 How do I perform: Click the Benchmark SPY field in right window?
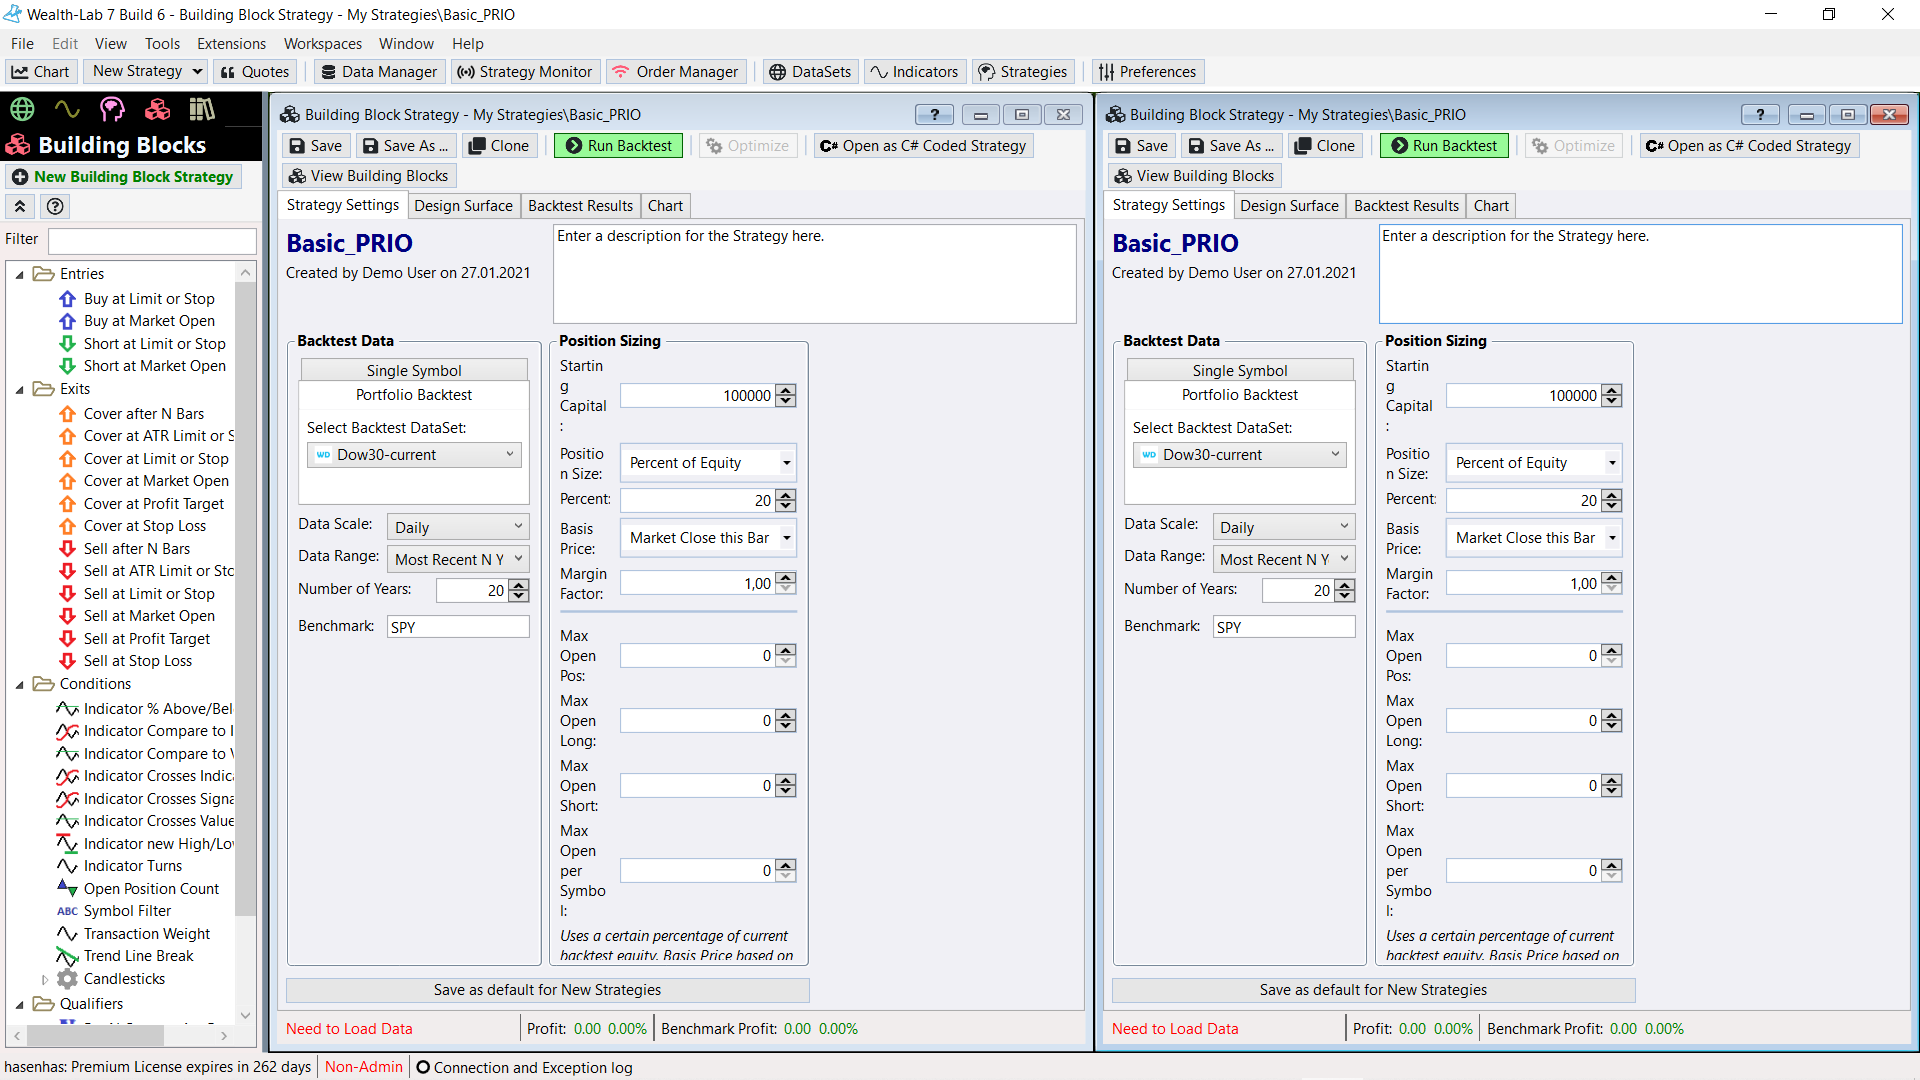1284,627
